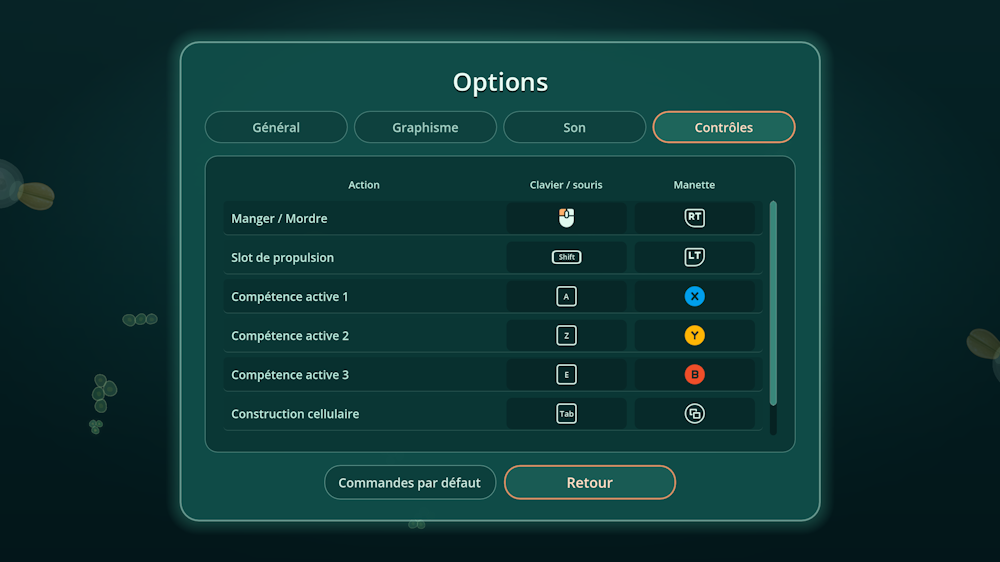Select the red B button binding
Viewport: 1000px width, 562px height.
pyautogui.click(x=695, y=374)
